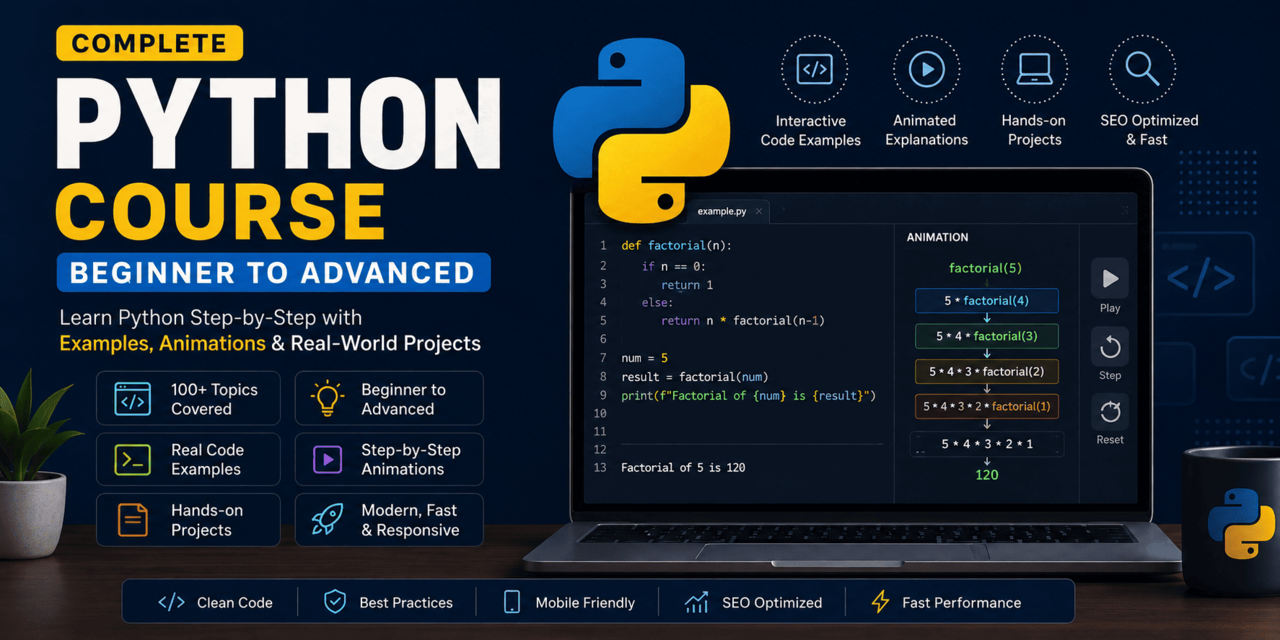Click the Mobile Friendly phone icon
This screenshot has width=1280, height=640.
point(512,602)
